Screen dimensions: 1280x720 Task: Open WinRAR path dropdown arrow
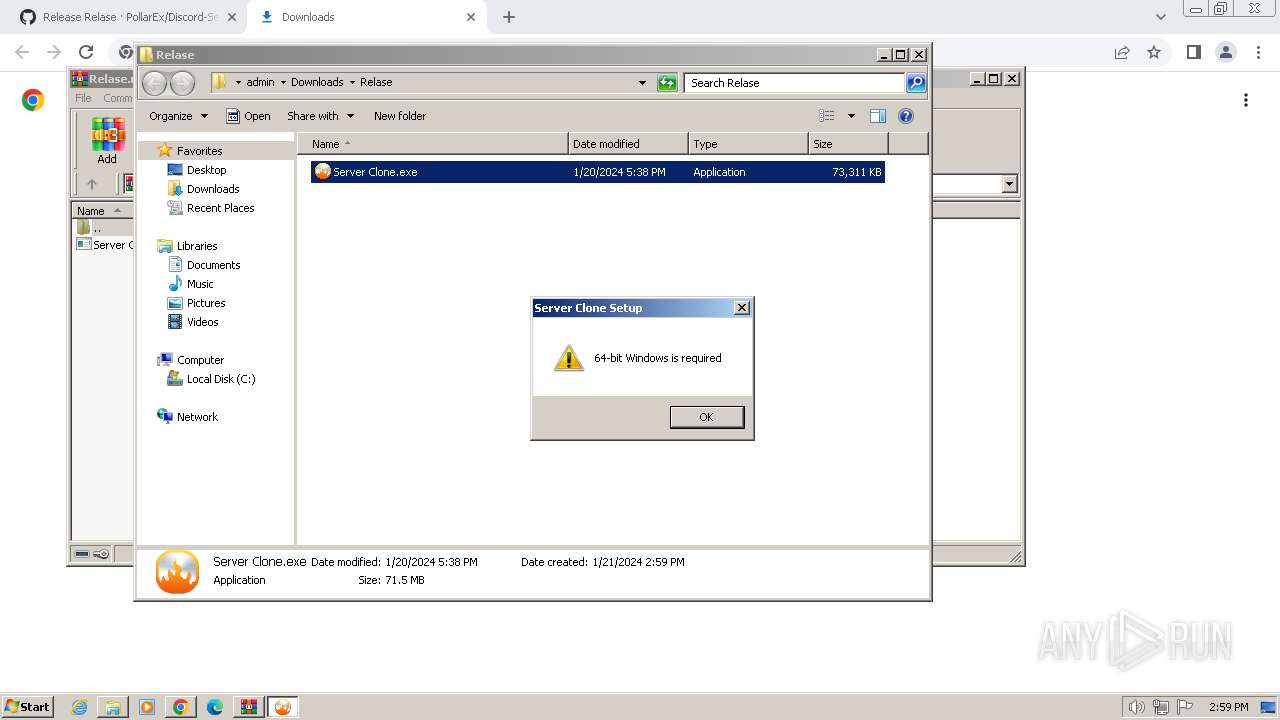1009,184
